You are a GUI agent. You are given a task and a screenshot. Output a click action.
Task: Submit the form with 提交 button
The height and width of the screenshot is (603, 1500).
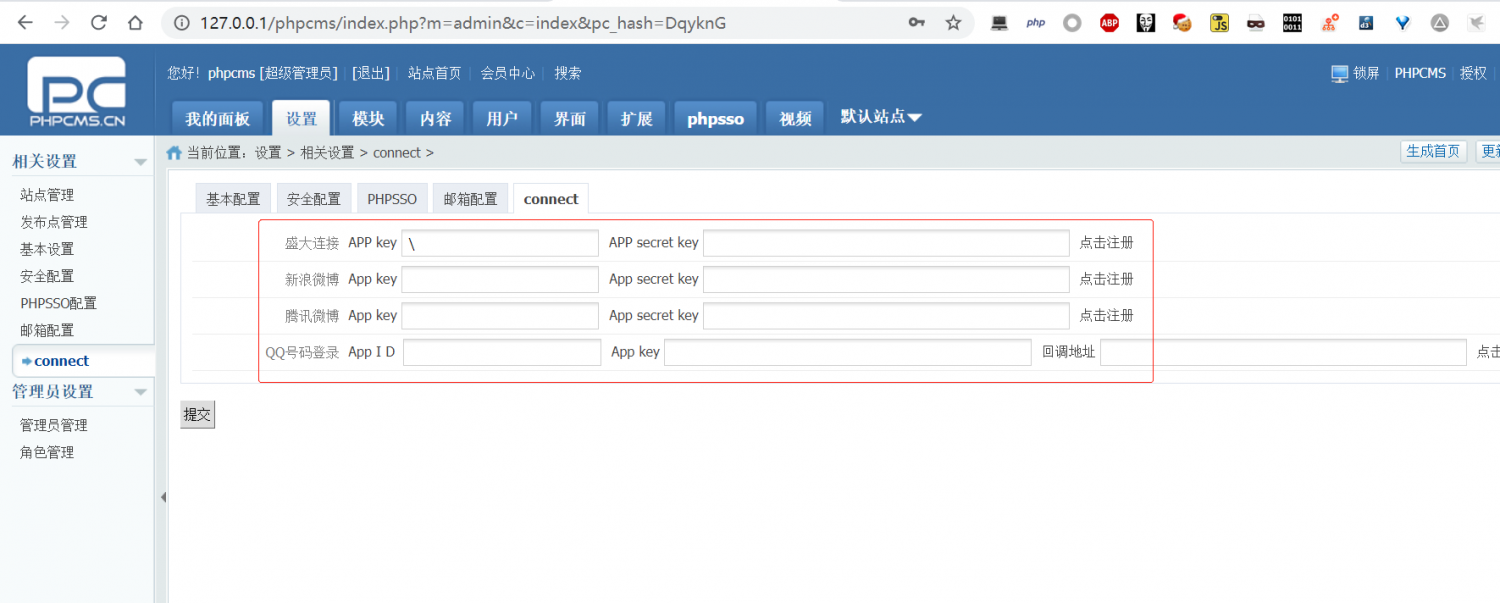point(197,414)
